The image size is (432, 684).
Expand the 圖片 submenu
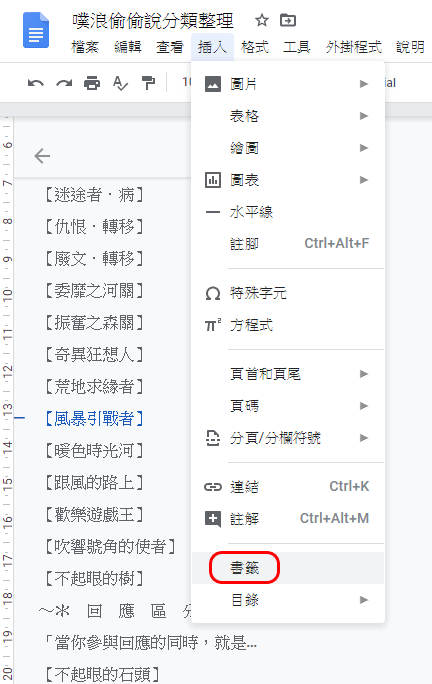pyautogui.click(x=288, y=84)
